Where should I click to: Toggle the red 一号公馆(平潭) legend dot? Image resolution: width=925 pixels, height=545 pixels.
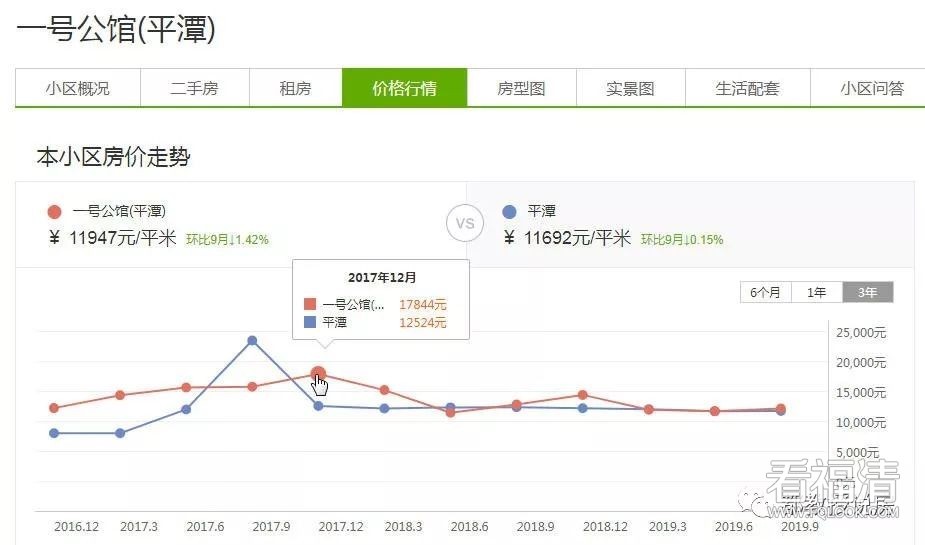pyautogui.click(x=55, y=212)
